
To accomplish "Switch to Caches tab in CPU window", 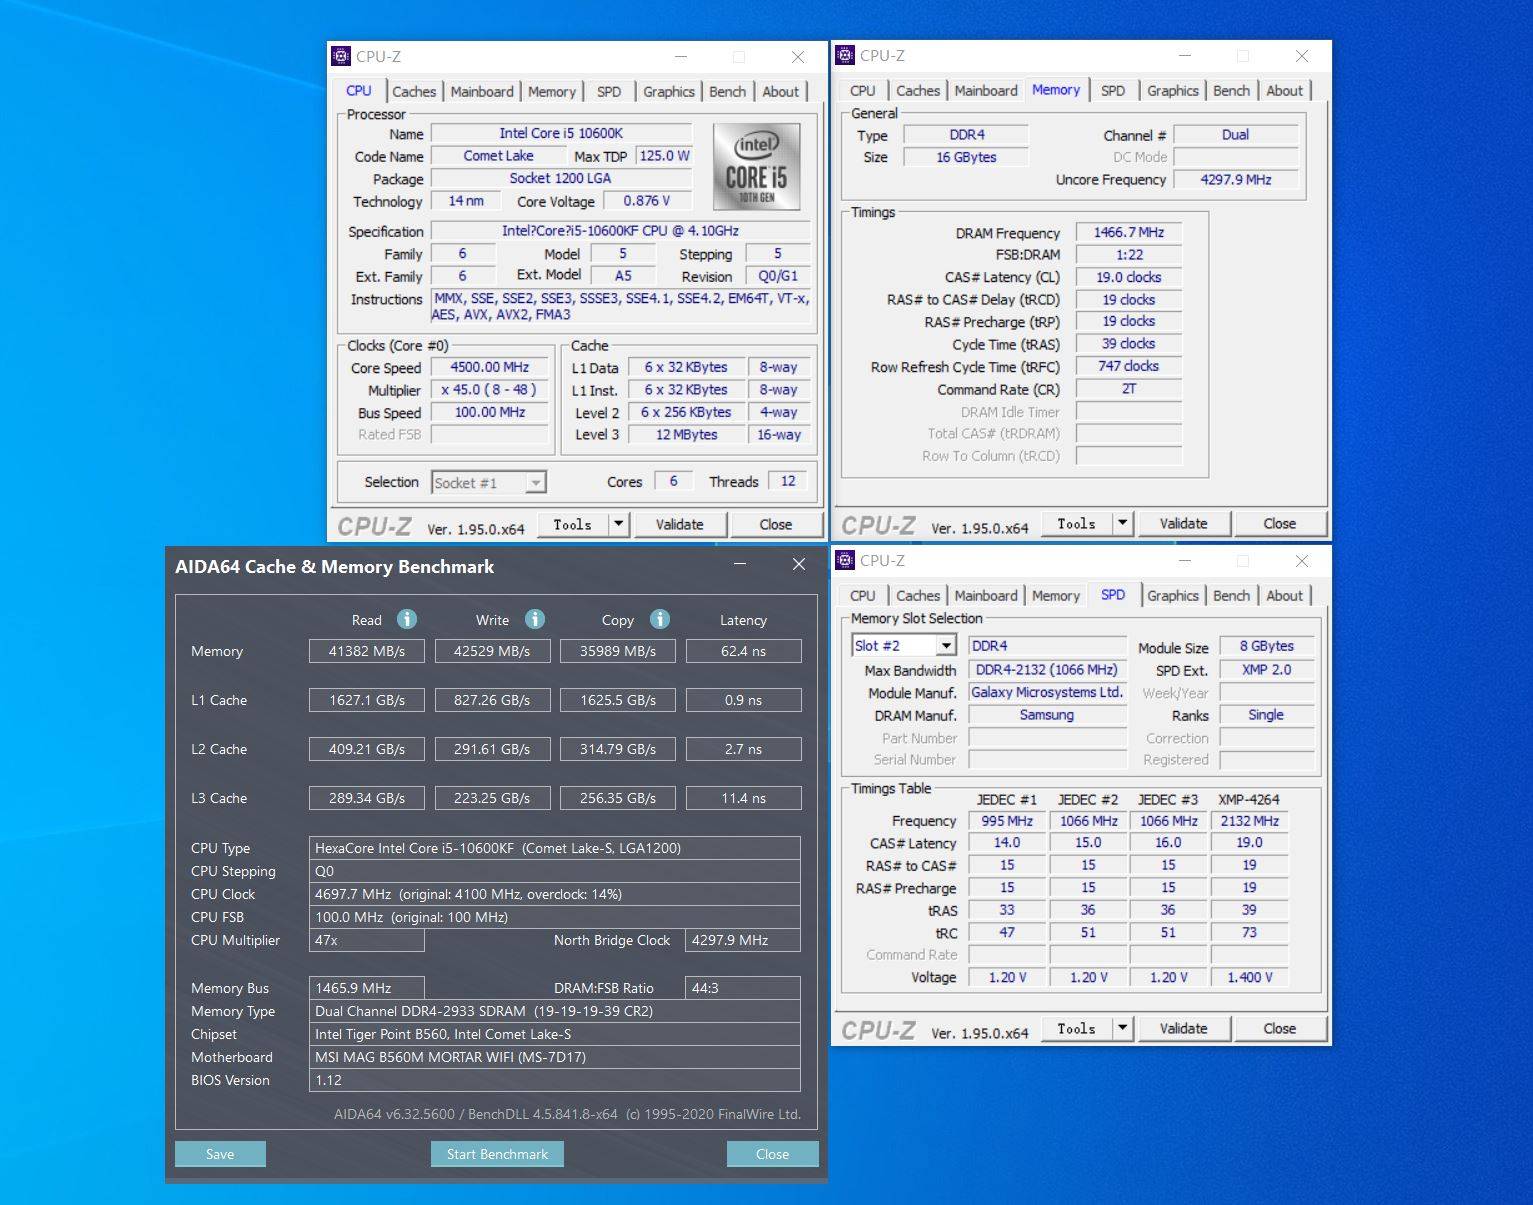I will coord(414,91).
